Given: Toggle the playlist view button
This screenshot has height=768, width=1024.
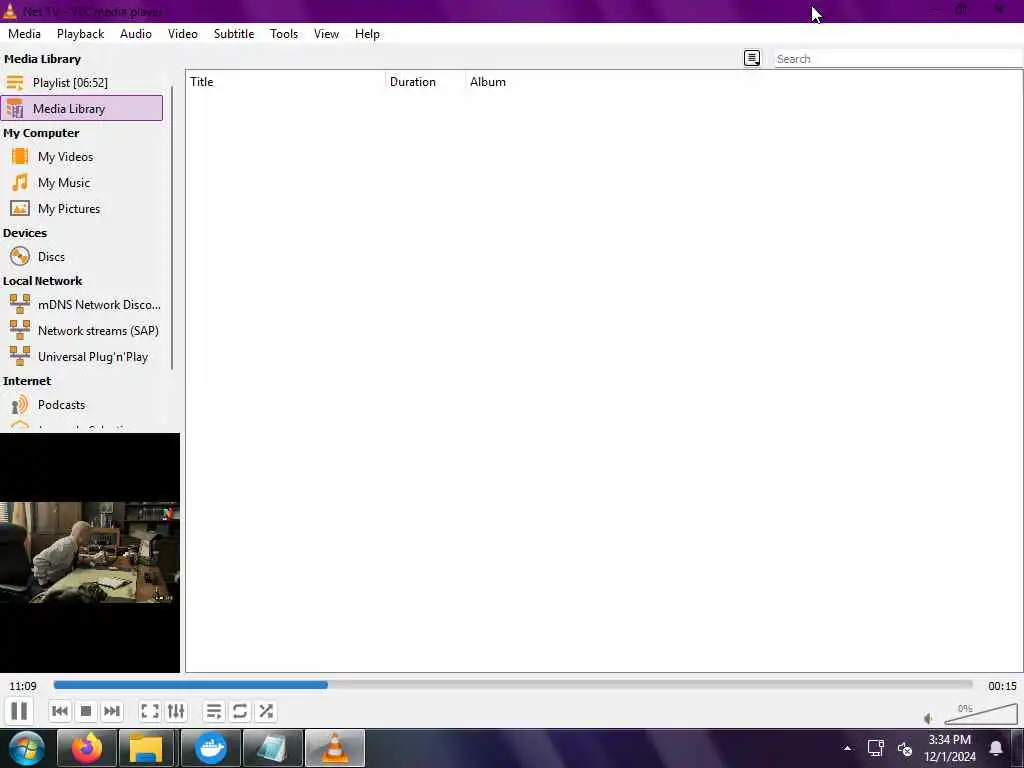Looking at the screenshot, I should pyautogui.click(x=214, y=711).
